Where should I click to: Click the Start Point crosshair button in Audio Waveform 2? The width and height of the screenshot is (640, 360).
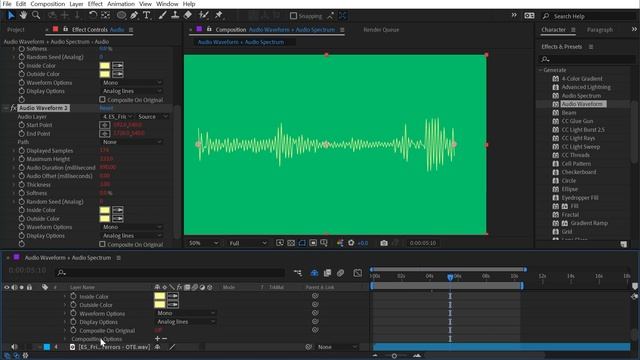[x=105, y=125]
